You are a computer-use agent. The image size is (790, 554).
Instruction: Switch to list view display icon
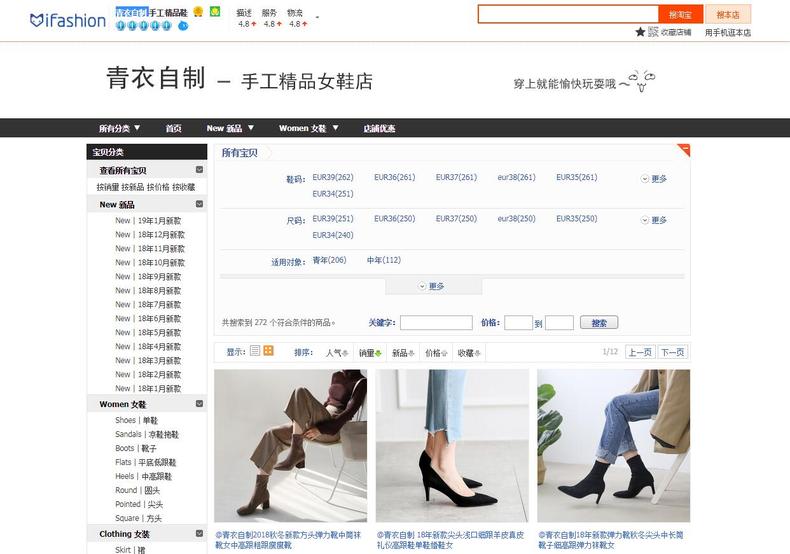(x=255, y=351)
